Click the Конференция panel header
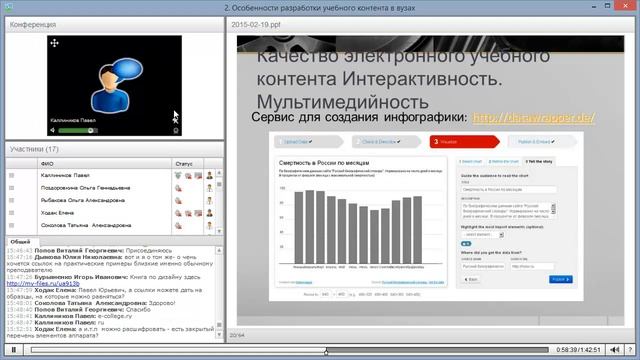Image resolution: width=640 pixels, height=360 pixels. pos(114,25)
